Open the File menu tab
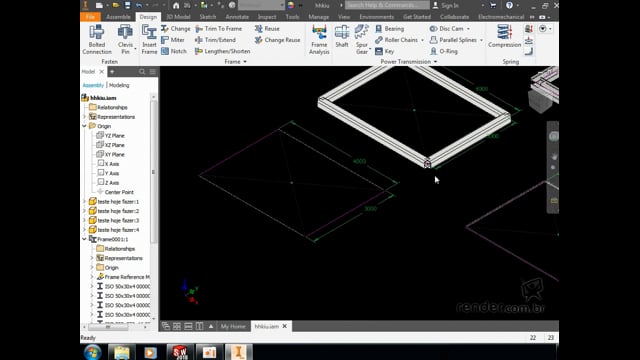This screenshot has width=640, height=360. tap(90, 17)
